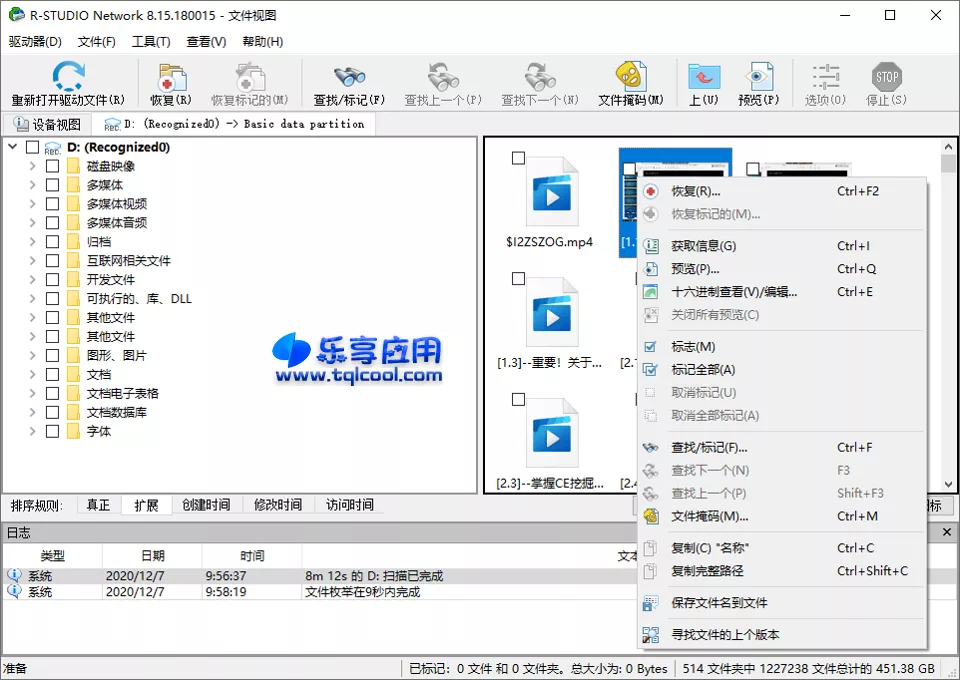Click the Up (上) folder toolbar icon
The image size is (960, 680).
click(703, 77)
